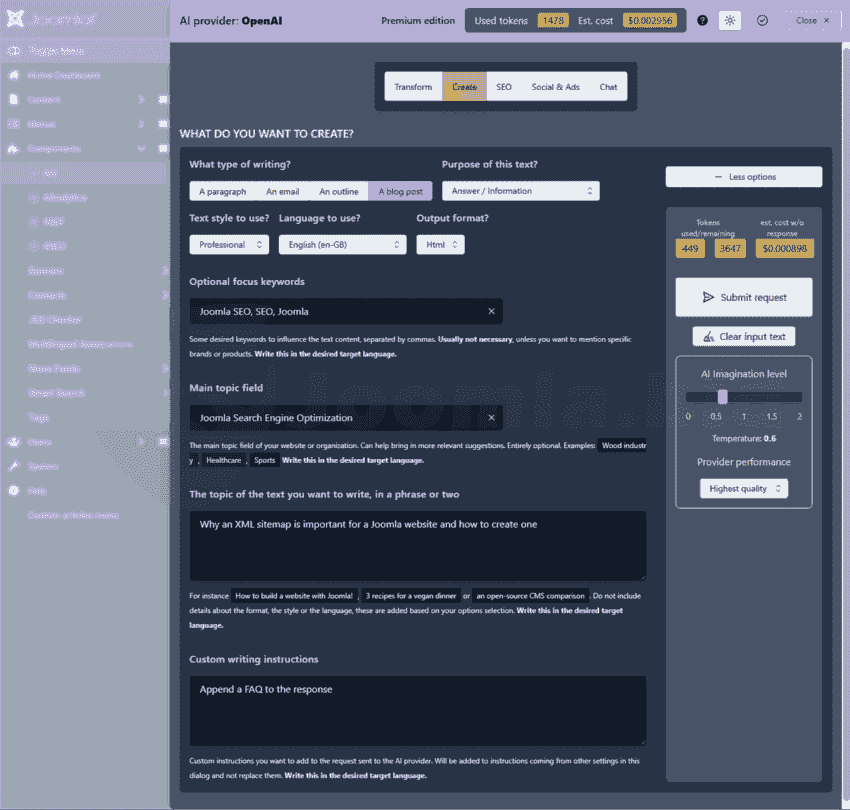Screen dimensions: 850x810
Task: Click the Home Dashboard icon in sidebar
Action: pos(14,76)
